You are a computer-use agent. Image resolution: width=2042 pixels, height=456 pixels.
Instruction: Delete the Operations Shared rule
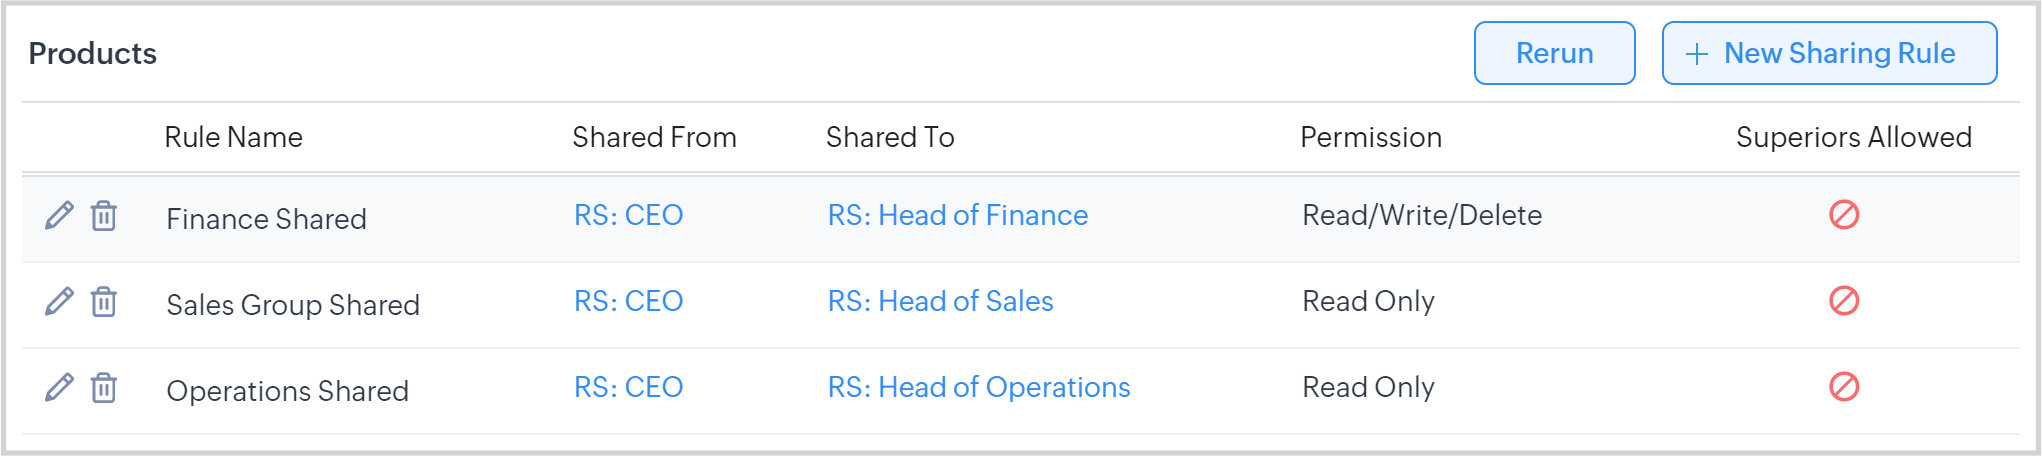point(104,387)
